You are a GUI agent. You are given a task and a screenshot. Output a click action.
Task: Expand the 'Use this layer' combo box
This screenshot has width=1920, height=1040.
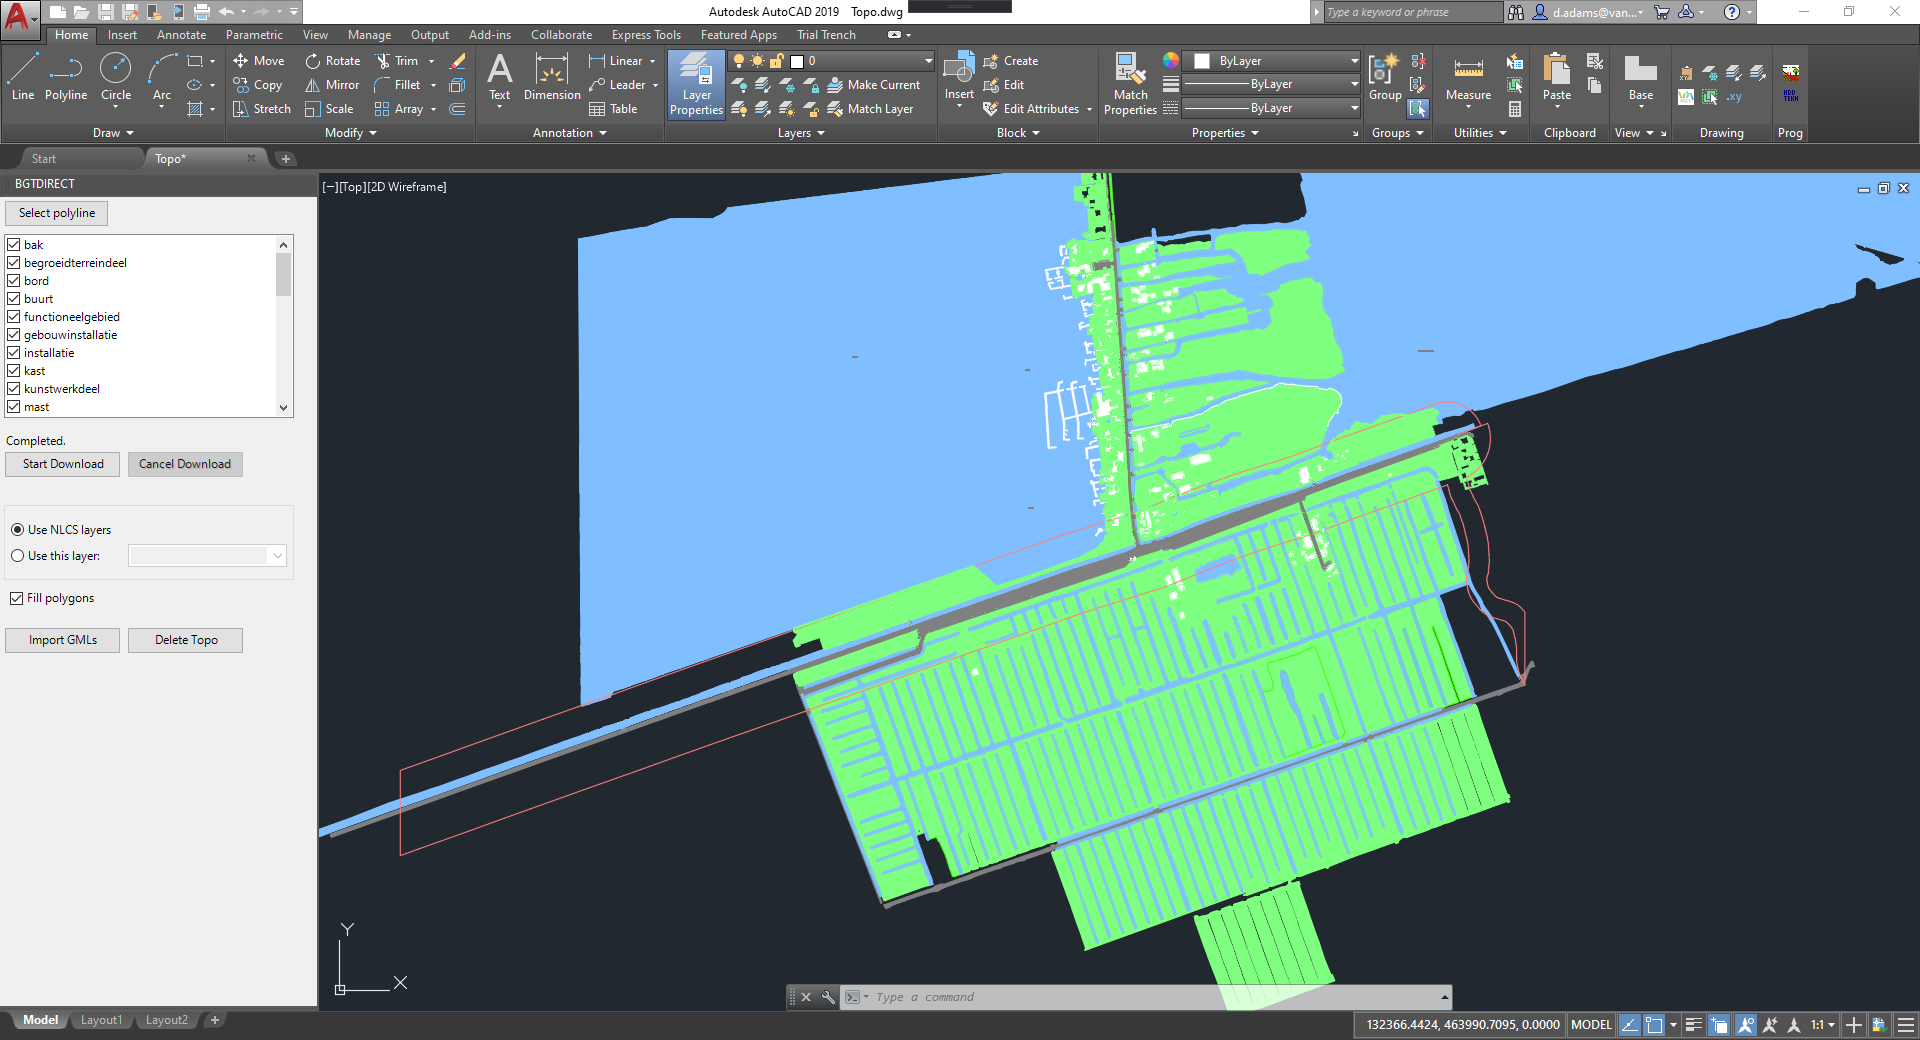[277, 556]
